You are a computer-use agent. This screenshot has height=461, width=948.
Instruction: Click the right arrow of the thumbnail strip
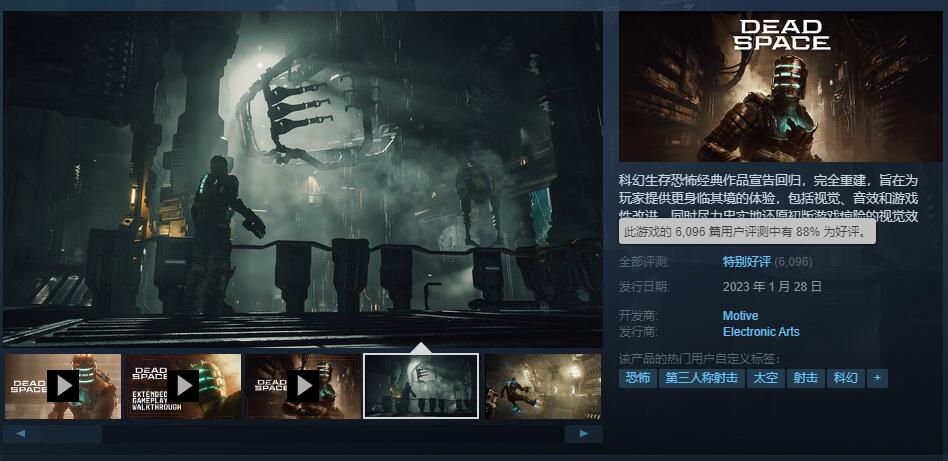click(x=583, y=434)
